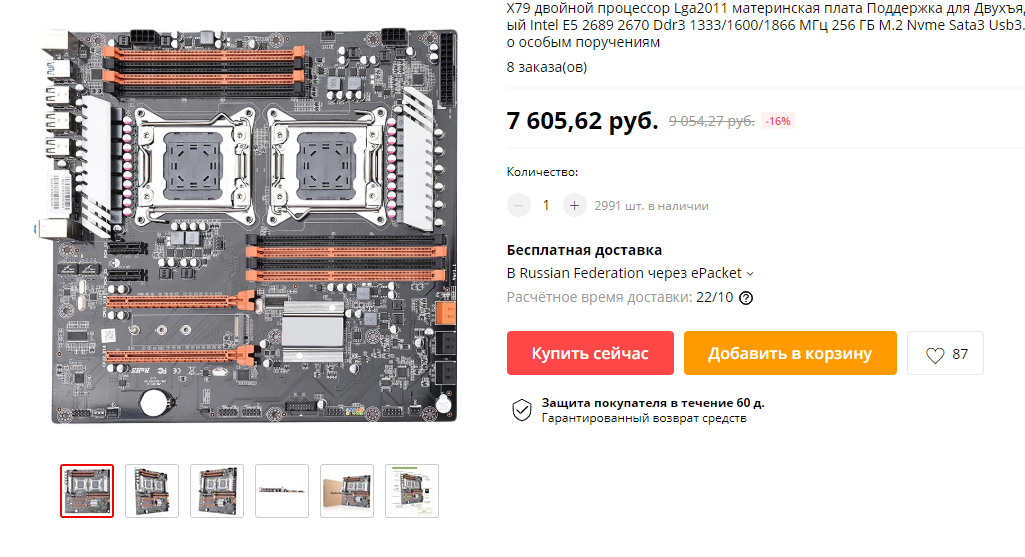Select the first motherboard thumbnail
1025x557 pixels.
(x=87, y=491)
